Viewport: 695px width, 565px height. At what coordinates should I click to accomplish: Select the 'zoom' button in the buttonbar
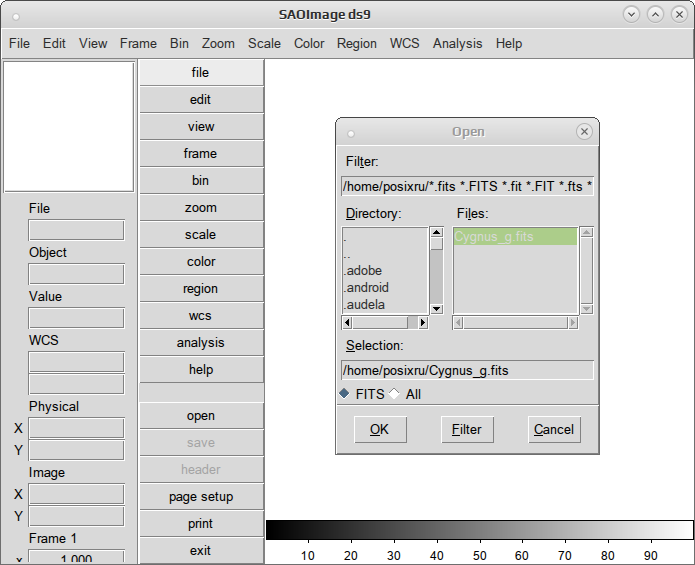(202, 208)
